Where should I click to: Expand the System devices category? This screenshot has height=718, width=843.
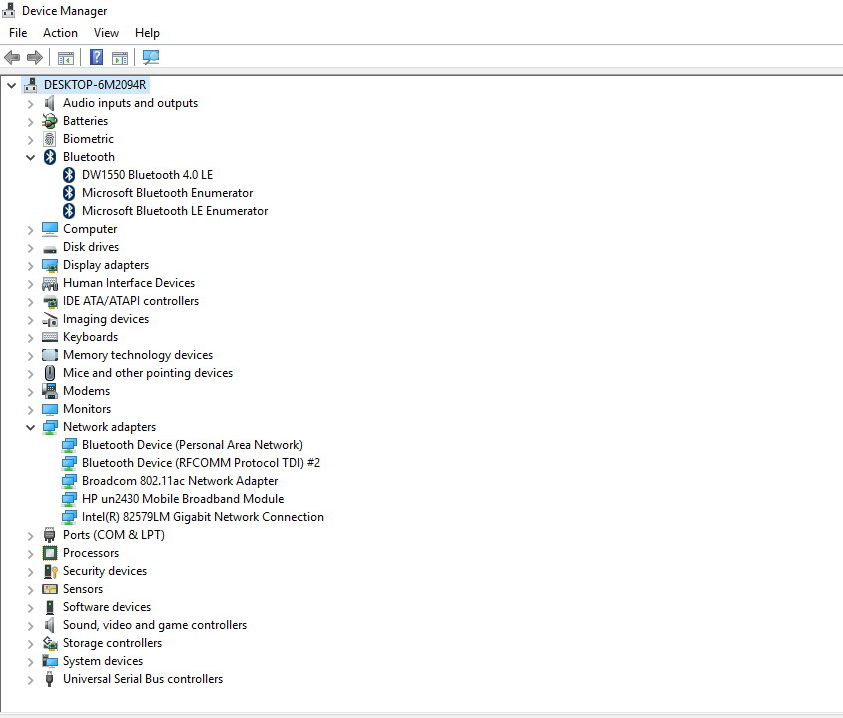[x=31, y=662]
